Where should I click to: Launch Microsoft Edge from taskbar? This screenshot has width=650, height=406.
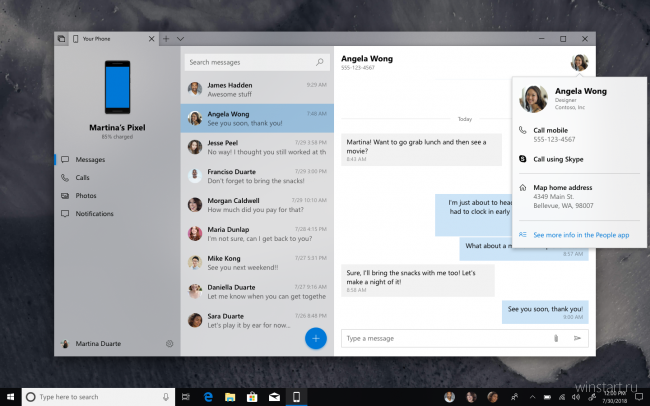pos(208,397)
